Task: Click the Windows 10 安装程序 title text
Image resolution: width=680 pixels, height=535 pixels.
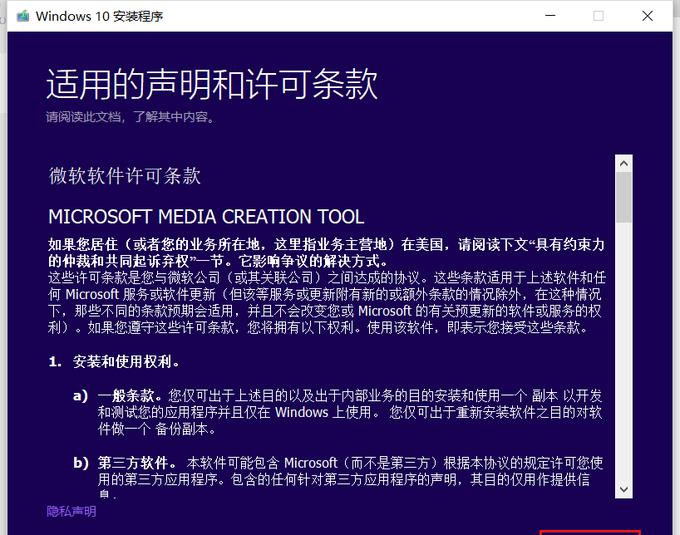Action: [99, 16]
